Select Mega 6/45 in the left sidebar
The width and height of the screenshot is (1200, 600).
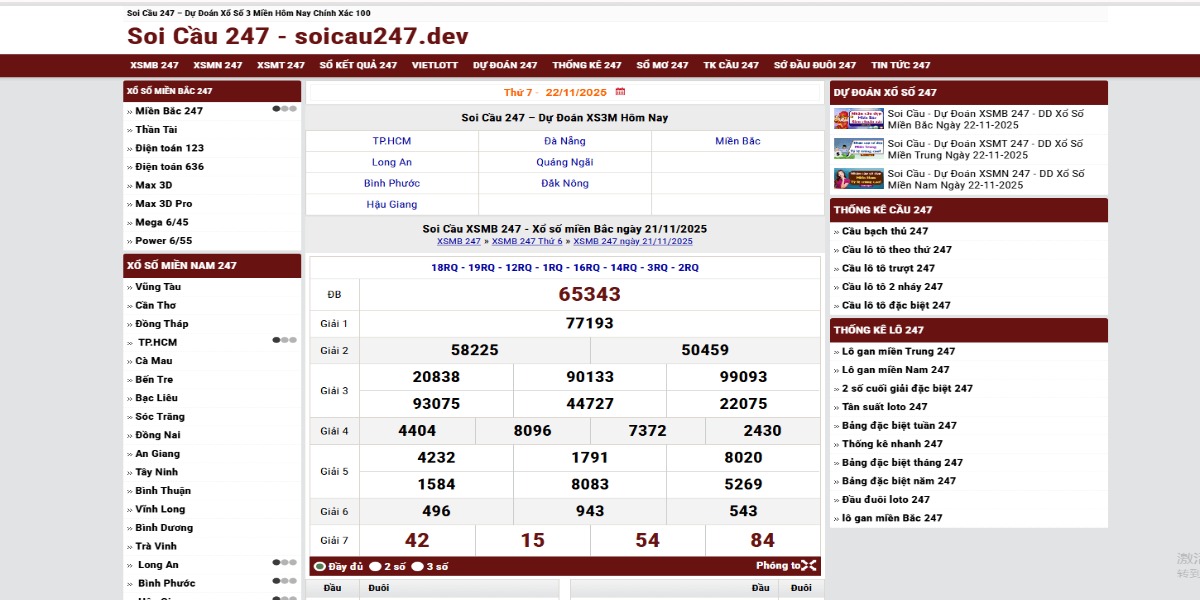(161, 222)
